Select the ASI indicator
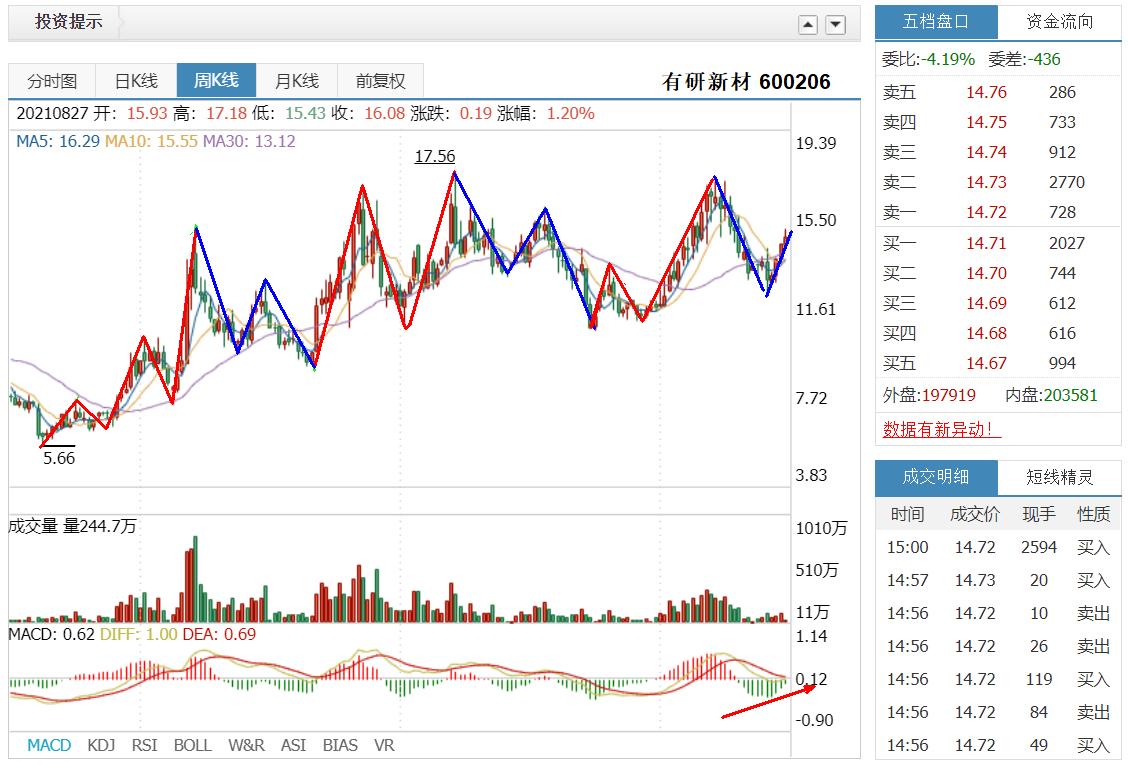1128x767 pixels. point(293,745)
